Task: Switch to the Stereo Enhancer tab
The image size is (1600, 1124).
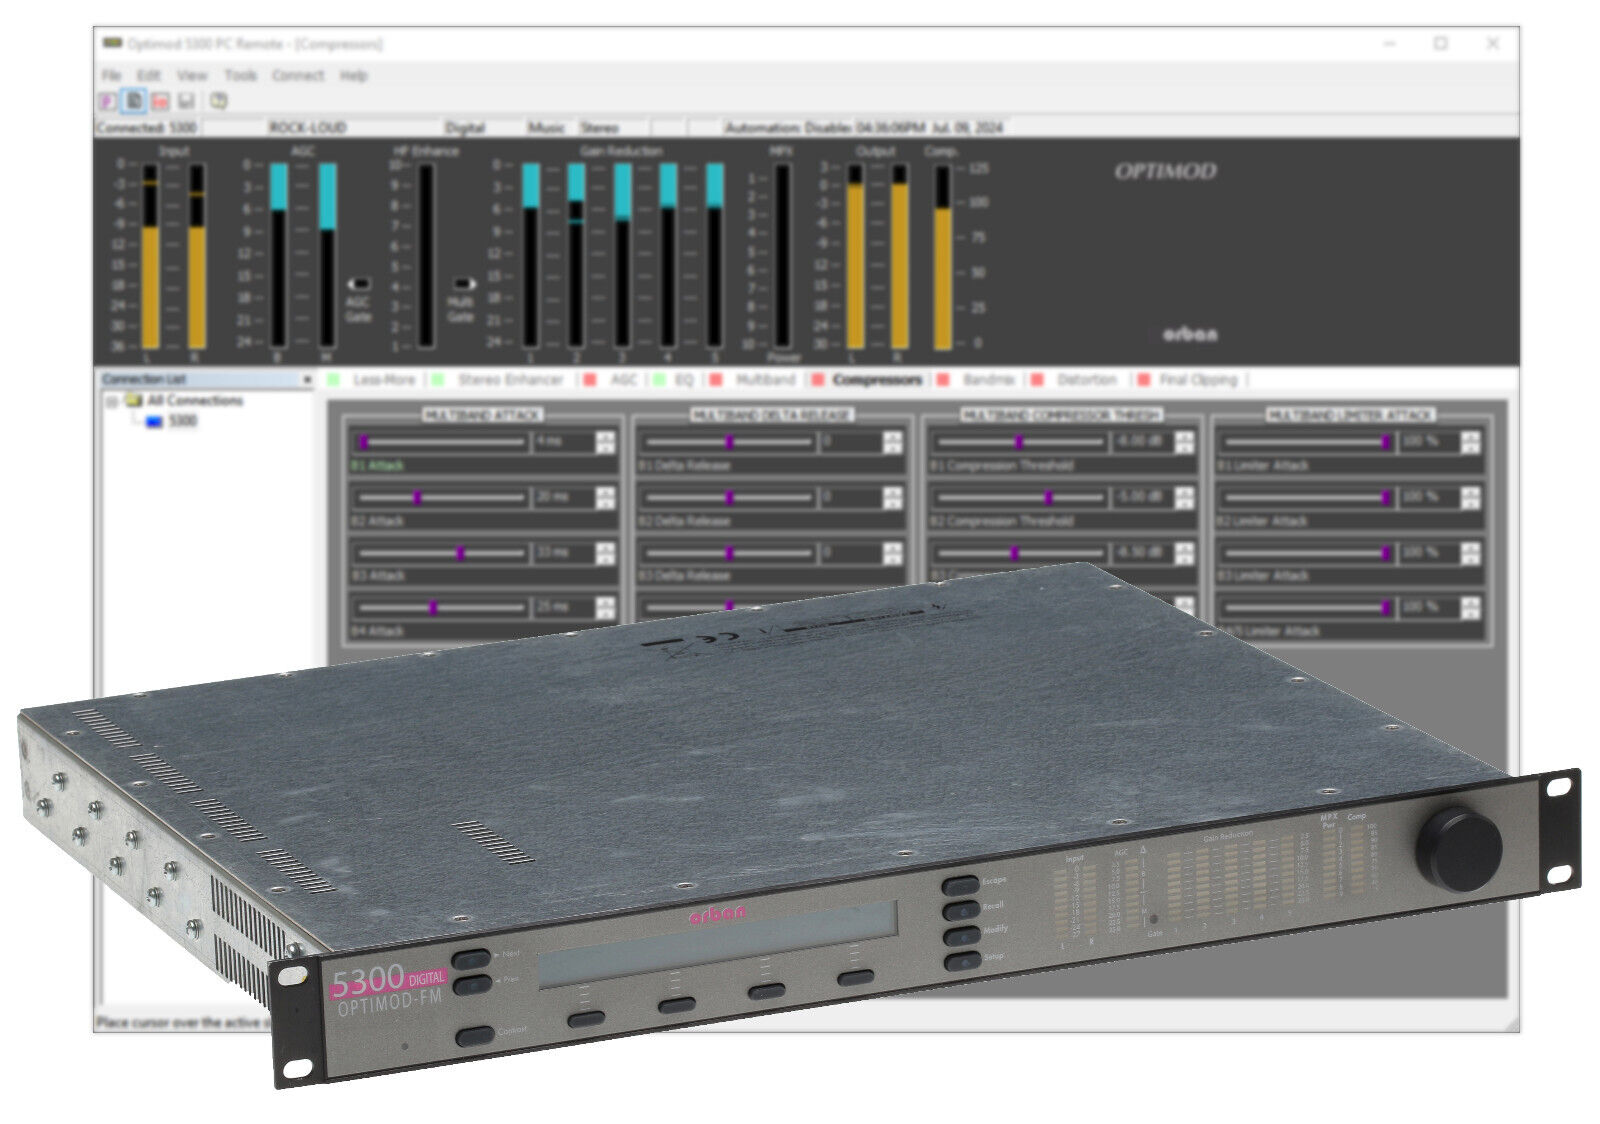Action: click(499, 380)
